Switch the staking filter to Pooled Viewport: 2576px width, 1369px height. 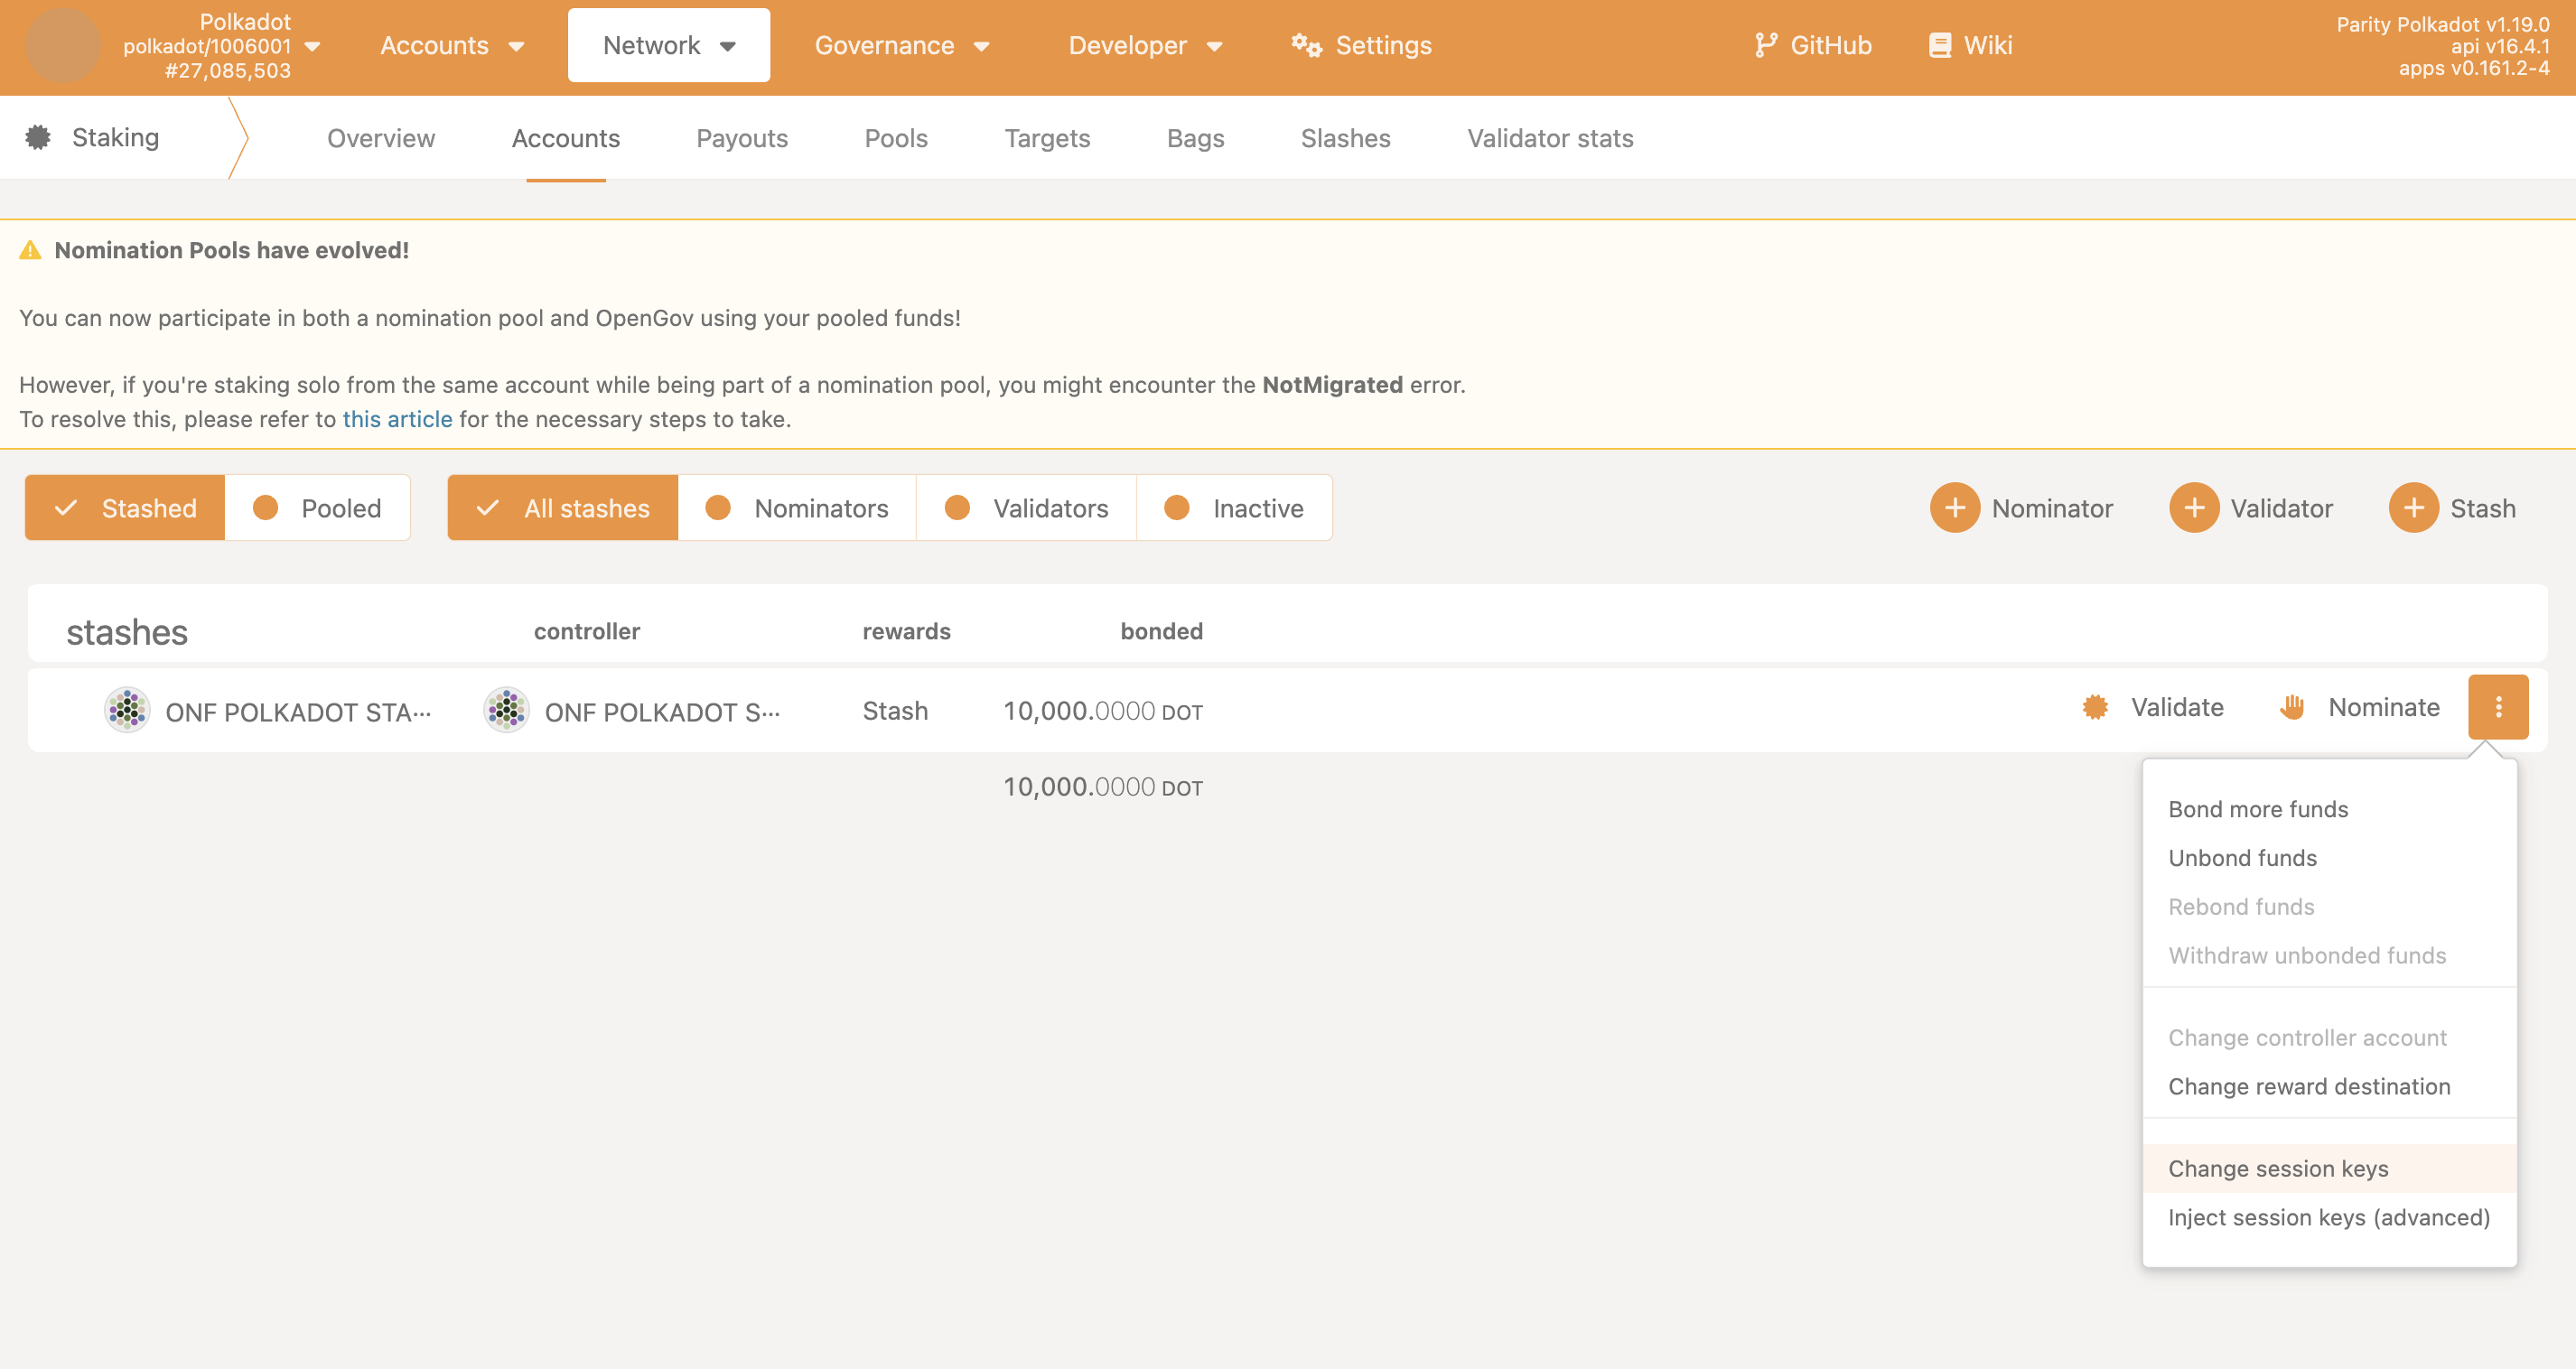tap(319, 507)
